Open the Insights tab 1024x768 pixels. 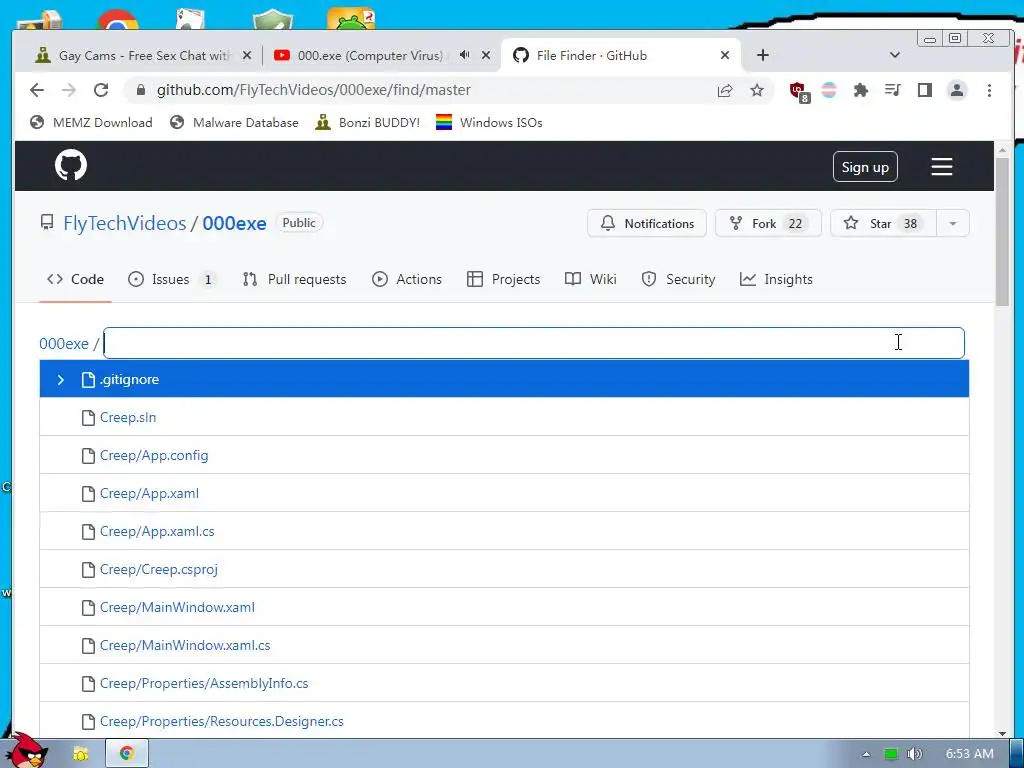pos(776,280)
